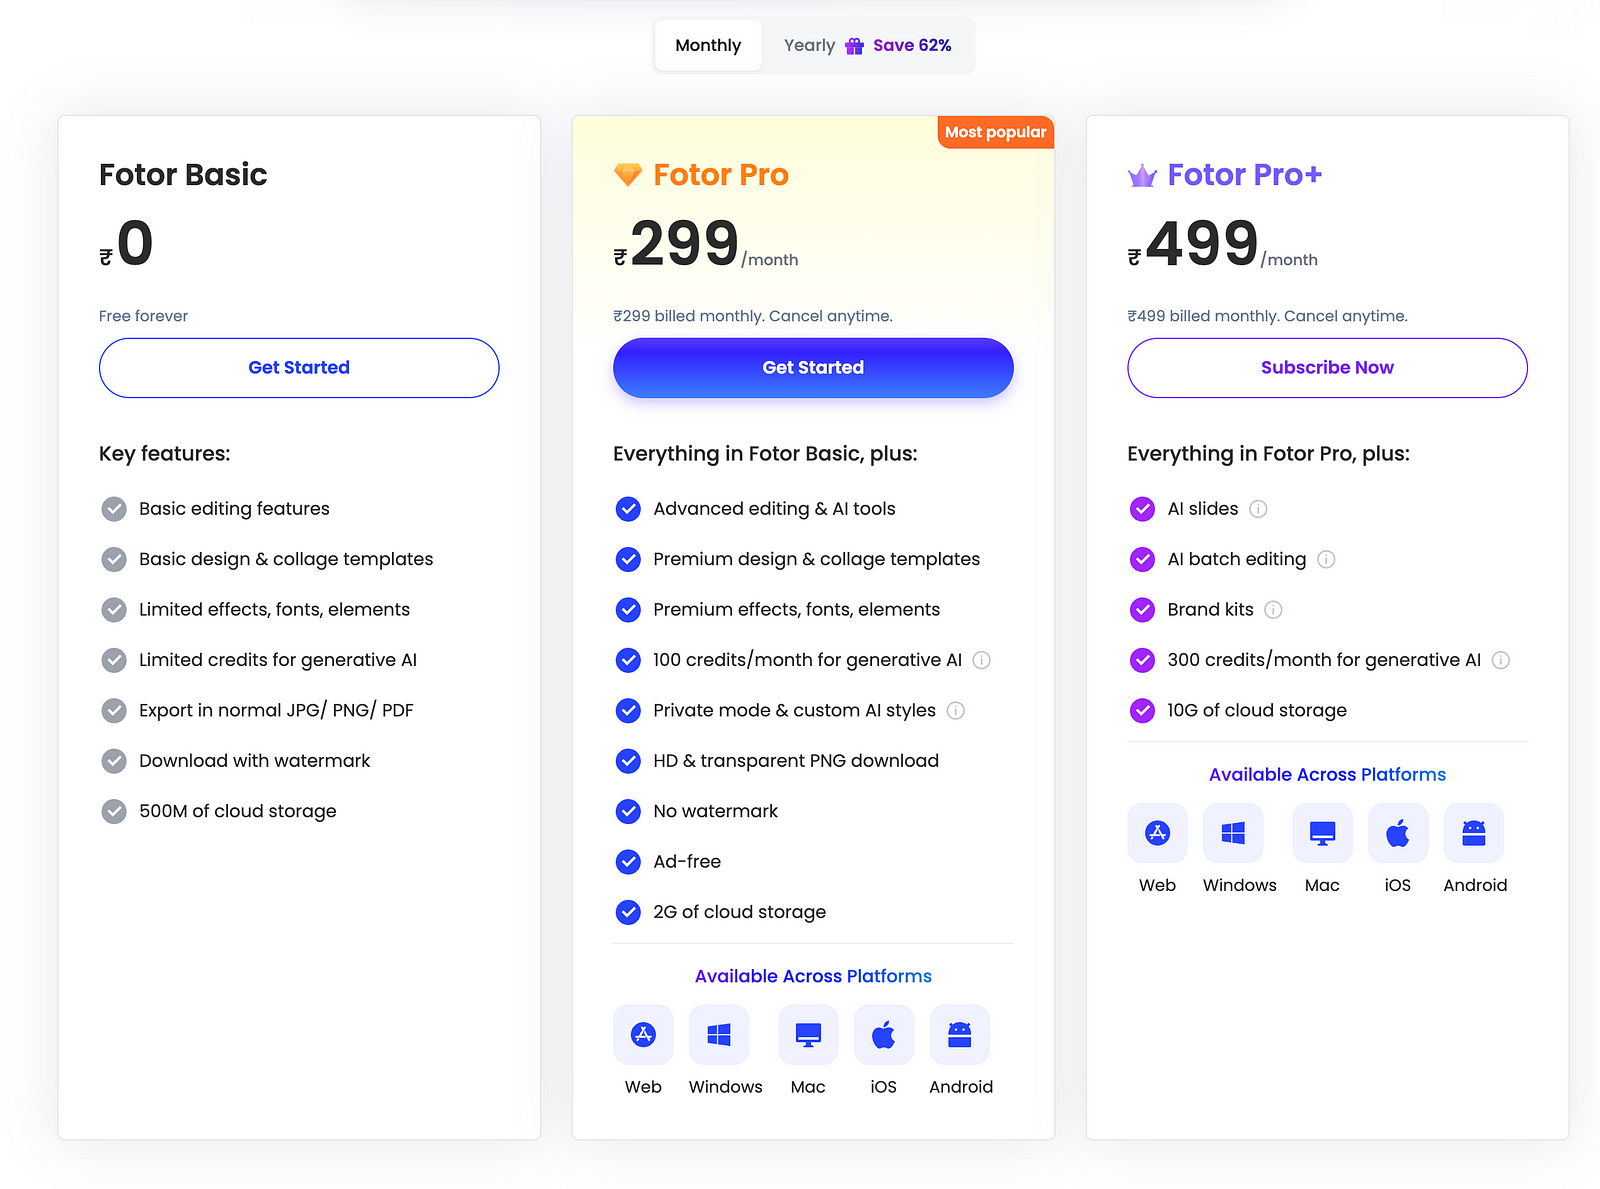Click 'Premium effects, fonts, elements' feature

797,610
